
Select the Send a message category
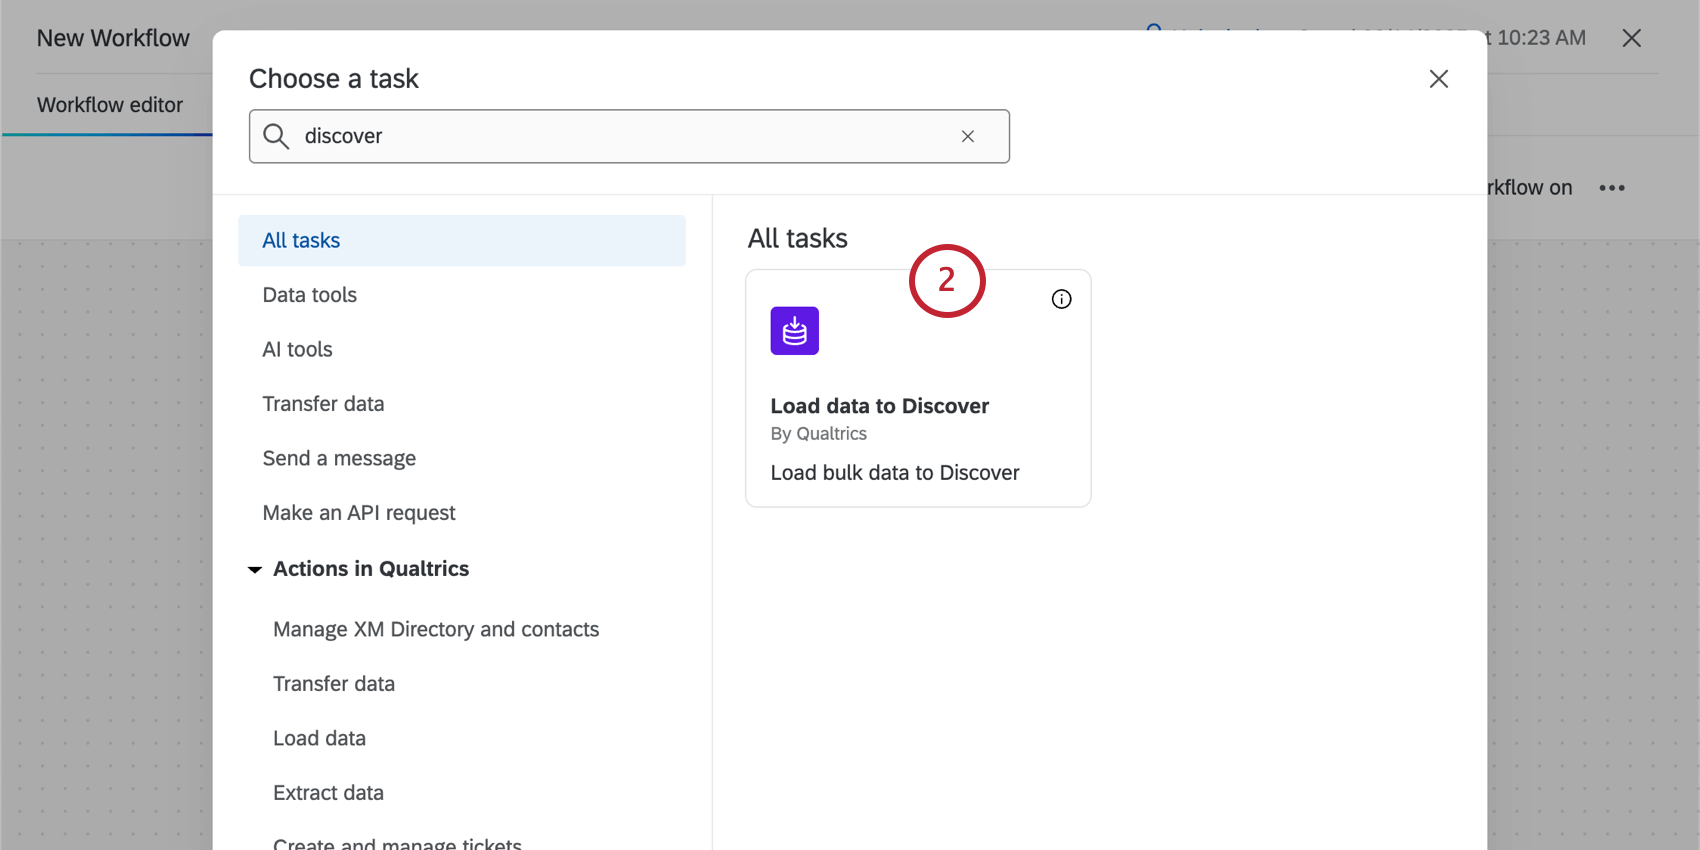click(x=339, y=458)
